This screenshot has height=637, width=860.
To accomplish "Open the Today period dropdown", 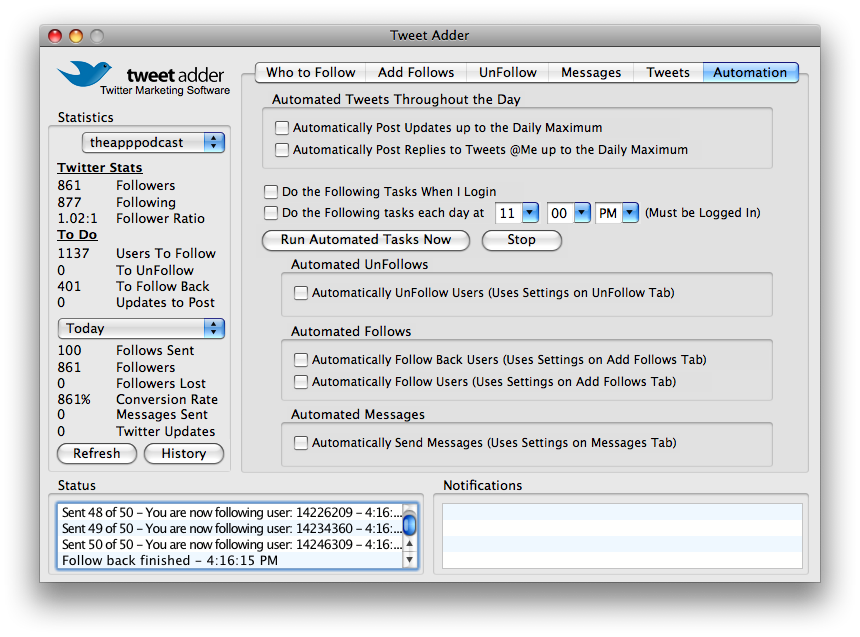I will (x=141, y=329).
